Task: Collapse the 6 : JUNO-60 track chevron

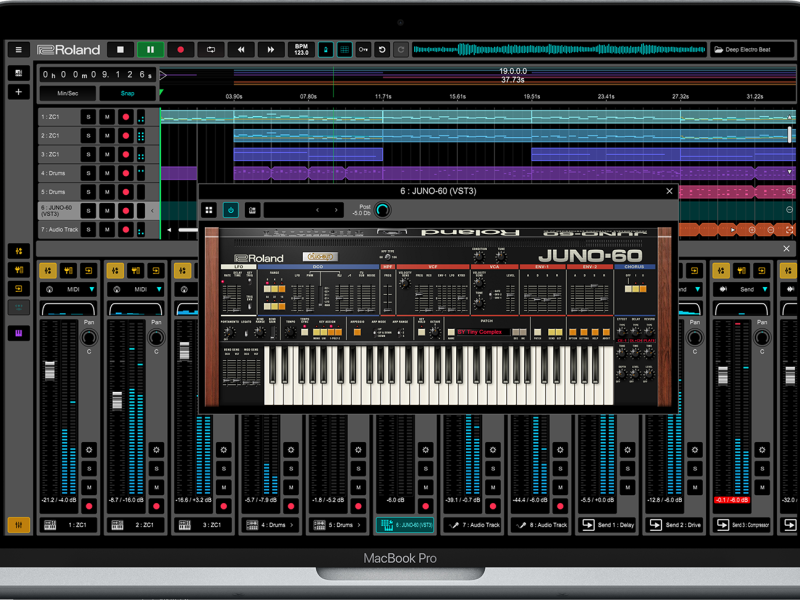Action: click(x=152, y=211)
